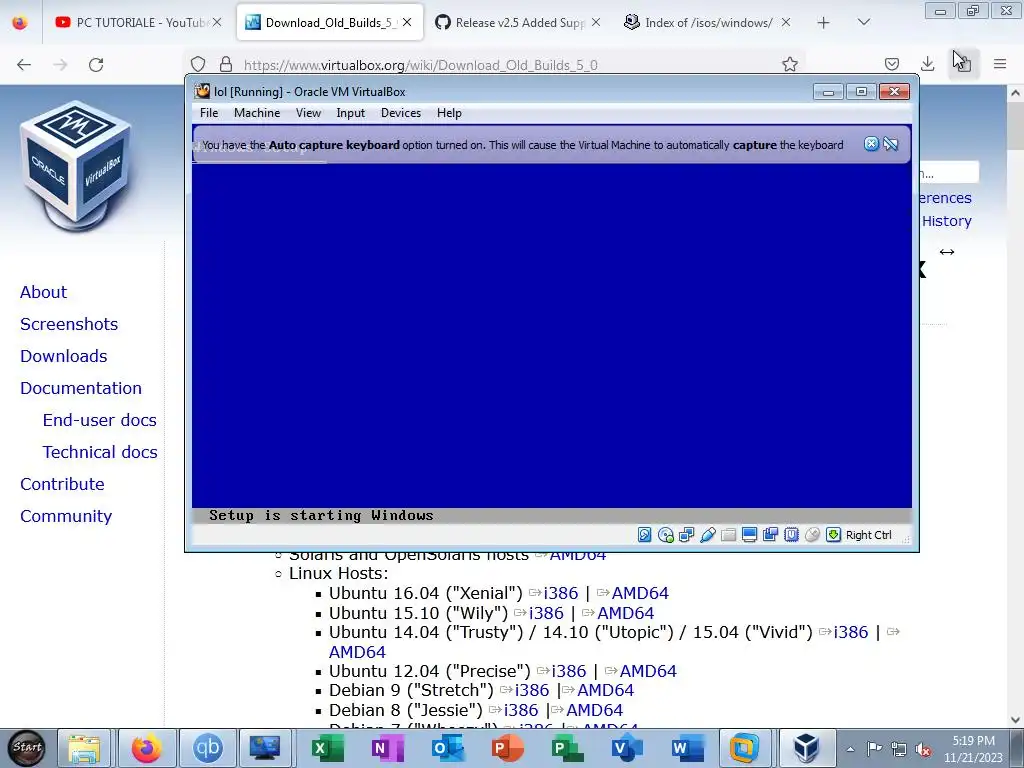Show hidden system tray icons

tap(850, 749)
